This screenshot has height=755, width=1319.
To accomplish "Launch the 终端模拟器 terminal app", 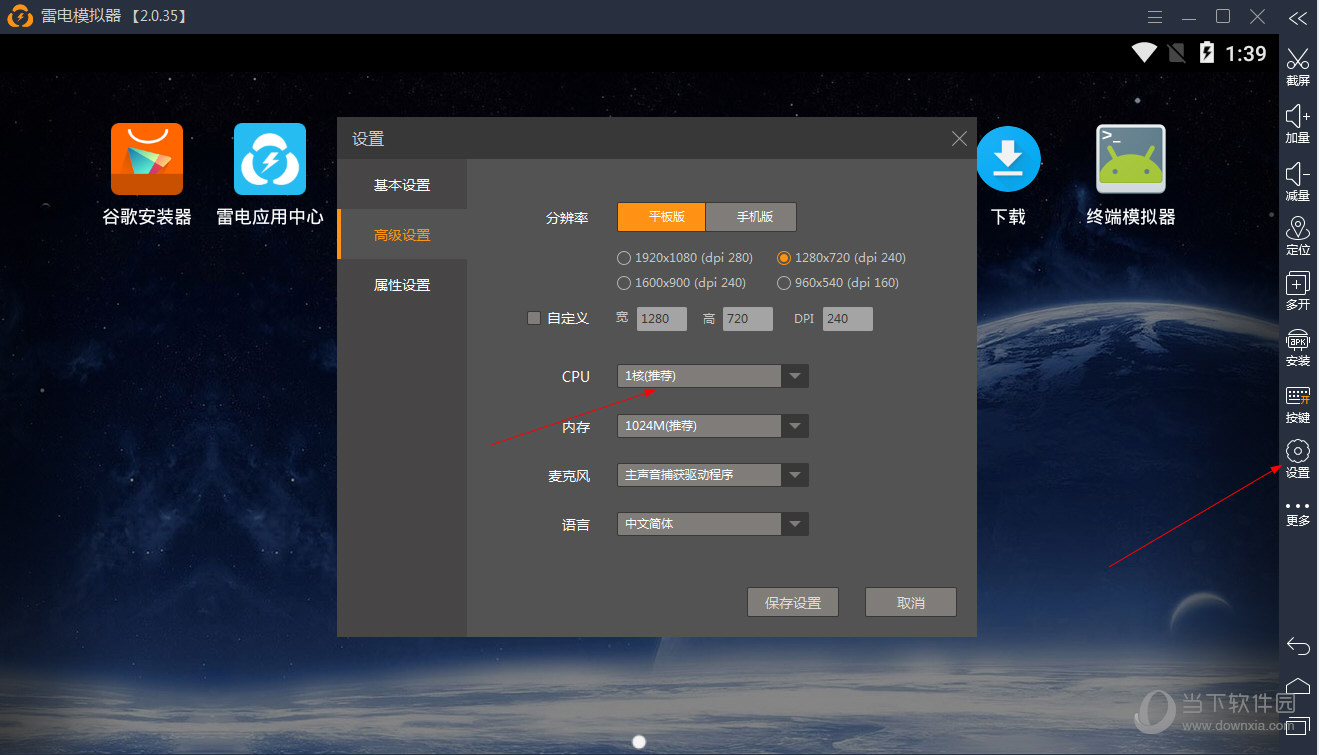I will point(1130,160).
